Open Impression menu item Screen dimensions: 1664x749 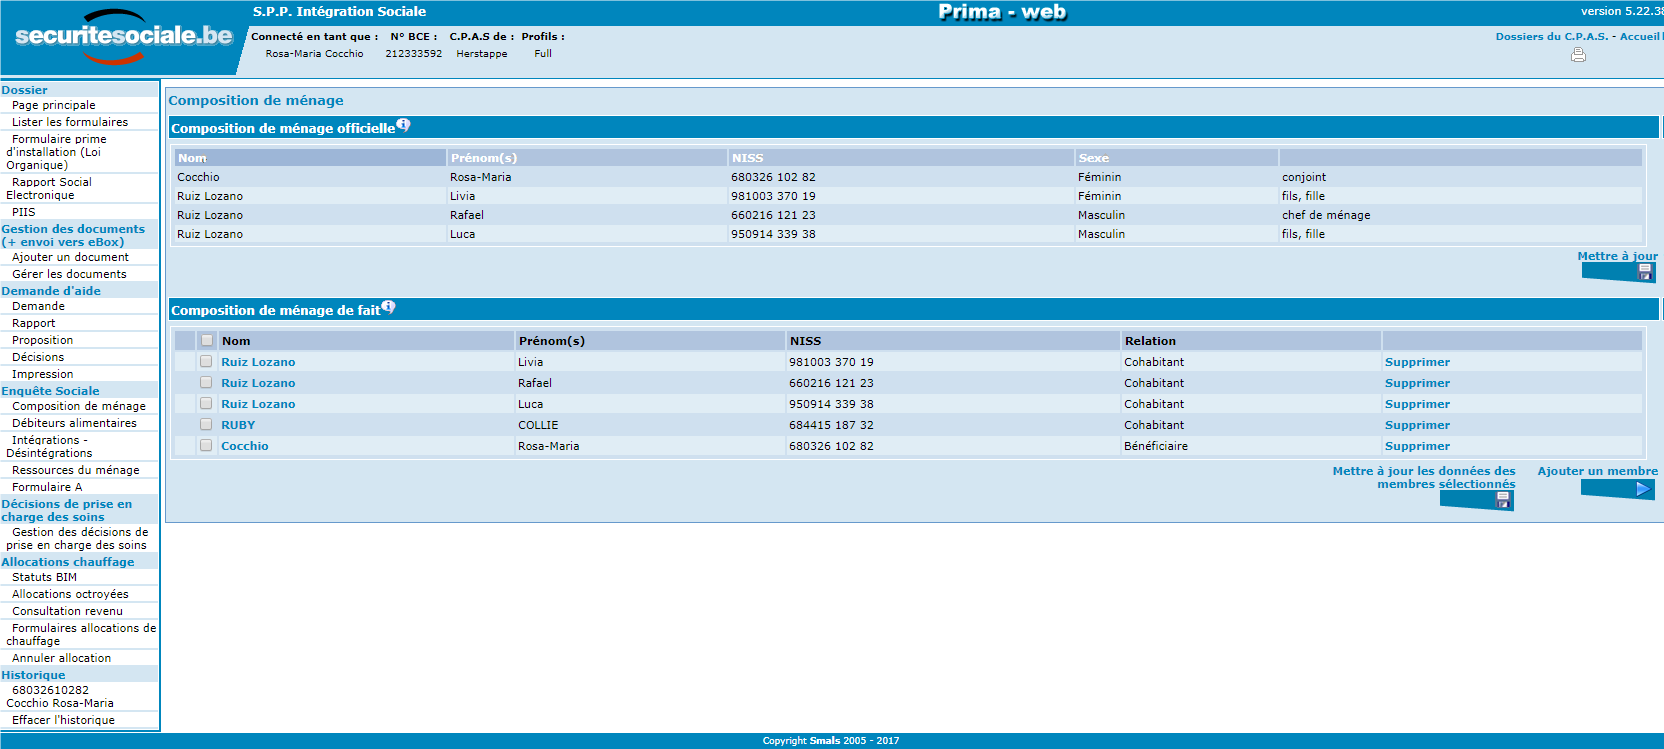click(42, 374)
